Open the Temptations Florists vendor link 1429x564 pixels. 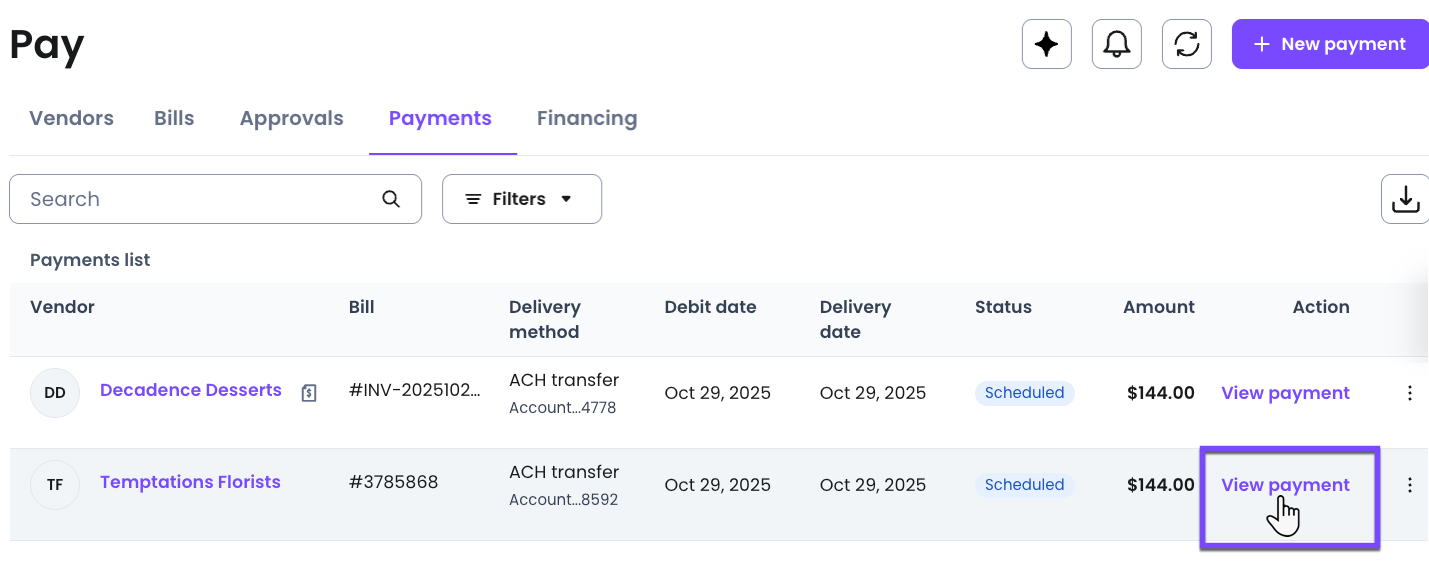click(190, 482)
